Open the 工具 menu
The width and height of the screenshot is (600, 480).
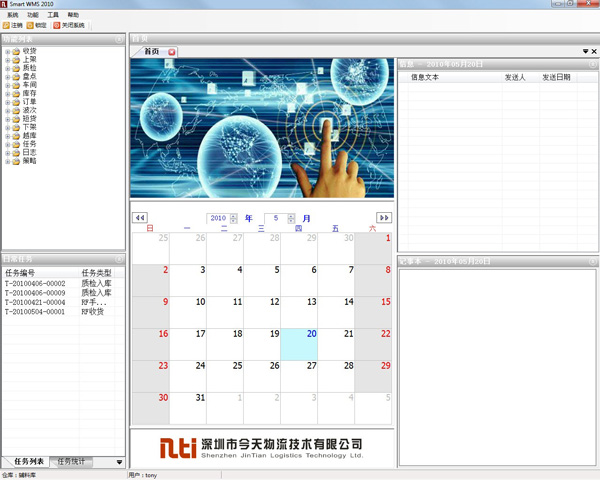tap(53, 15)
